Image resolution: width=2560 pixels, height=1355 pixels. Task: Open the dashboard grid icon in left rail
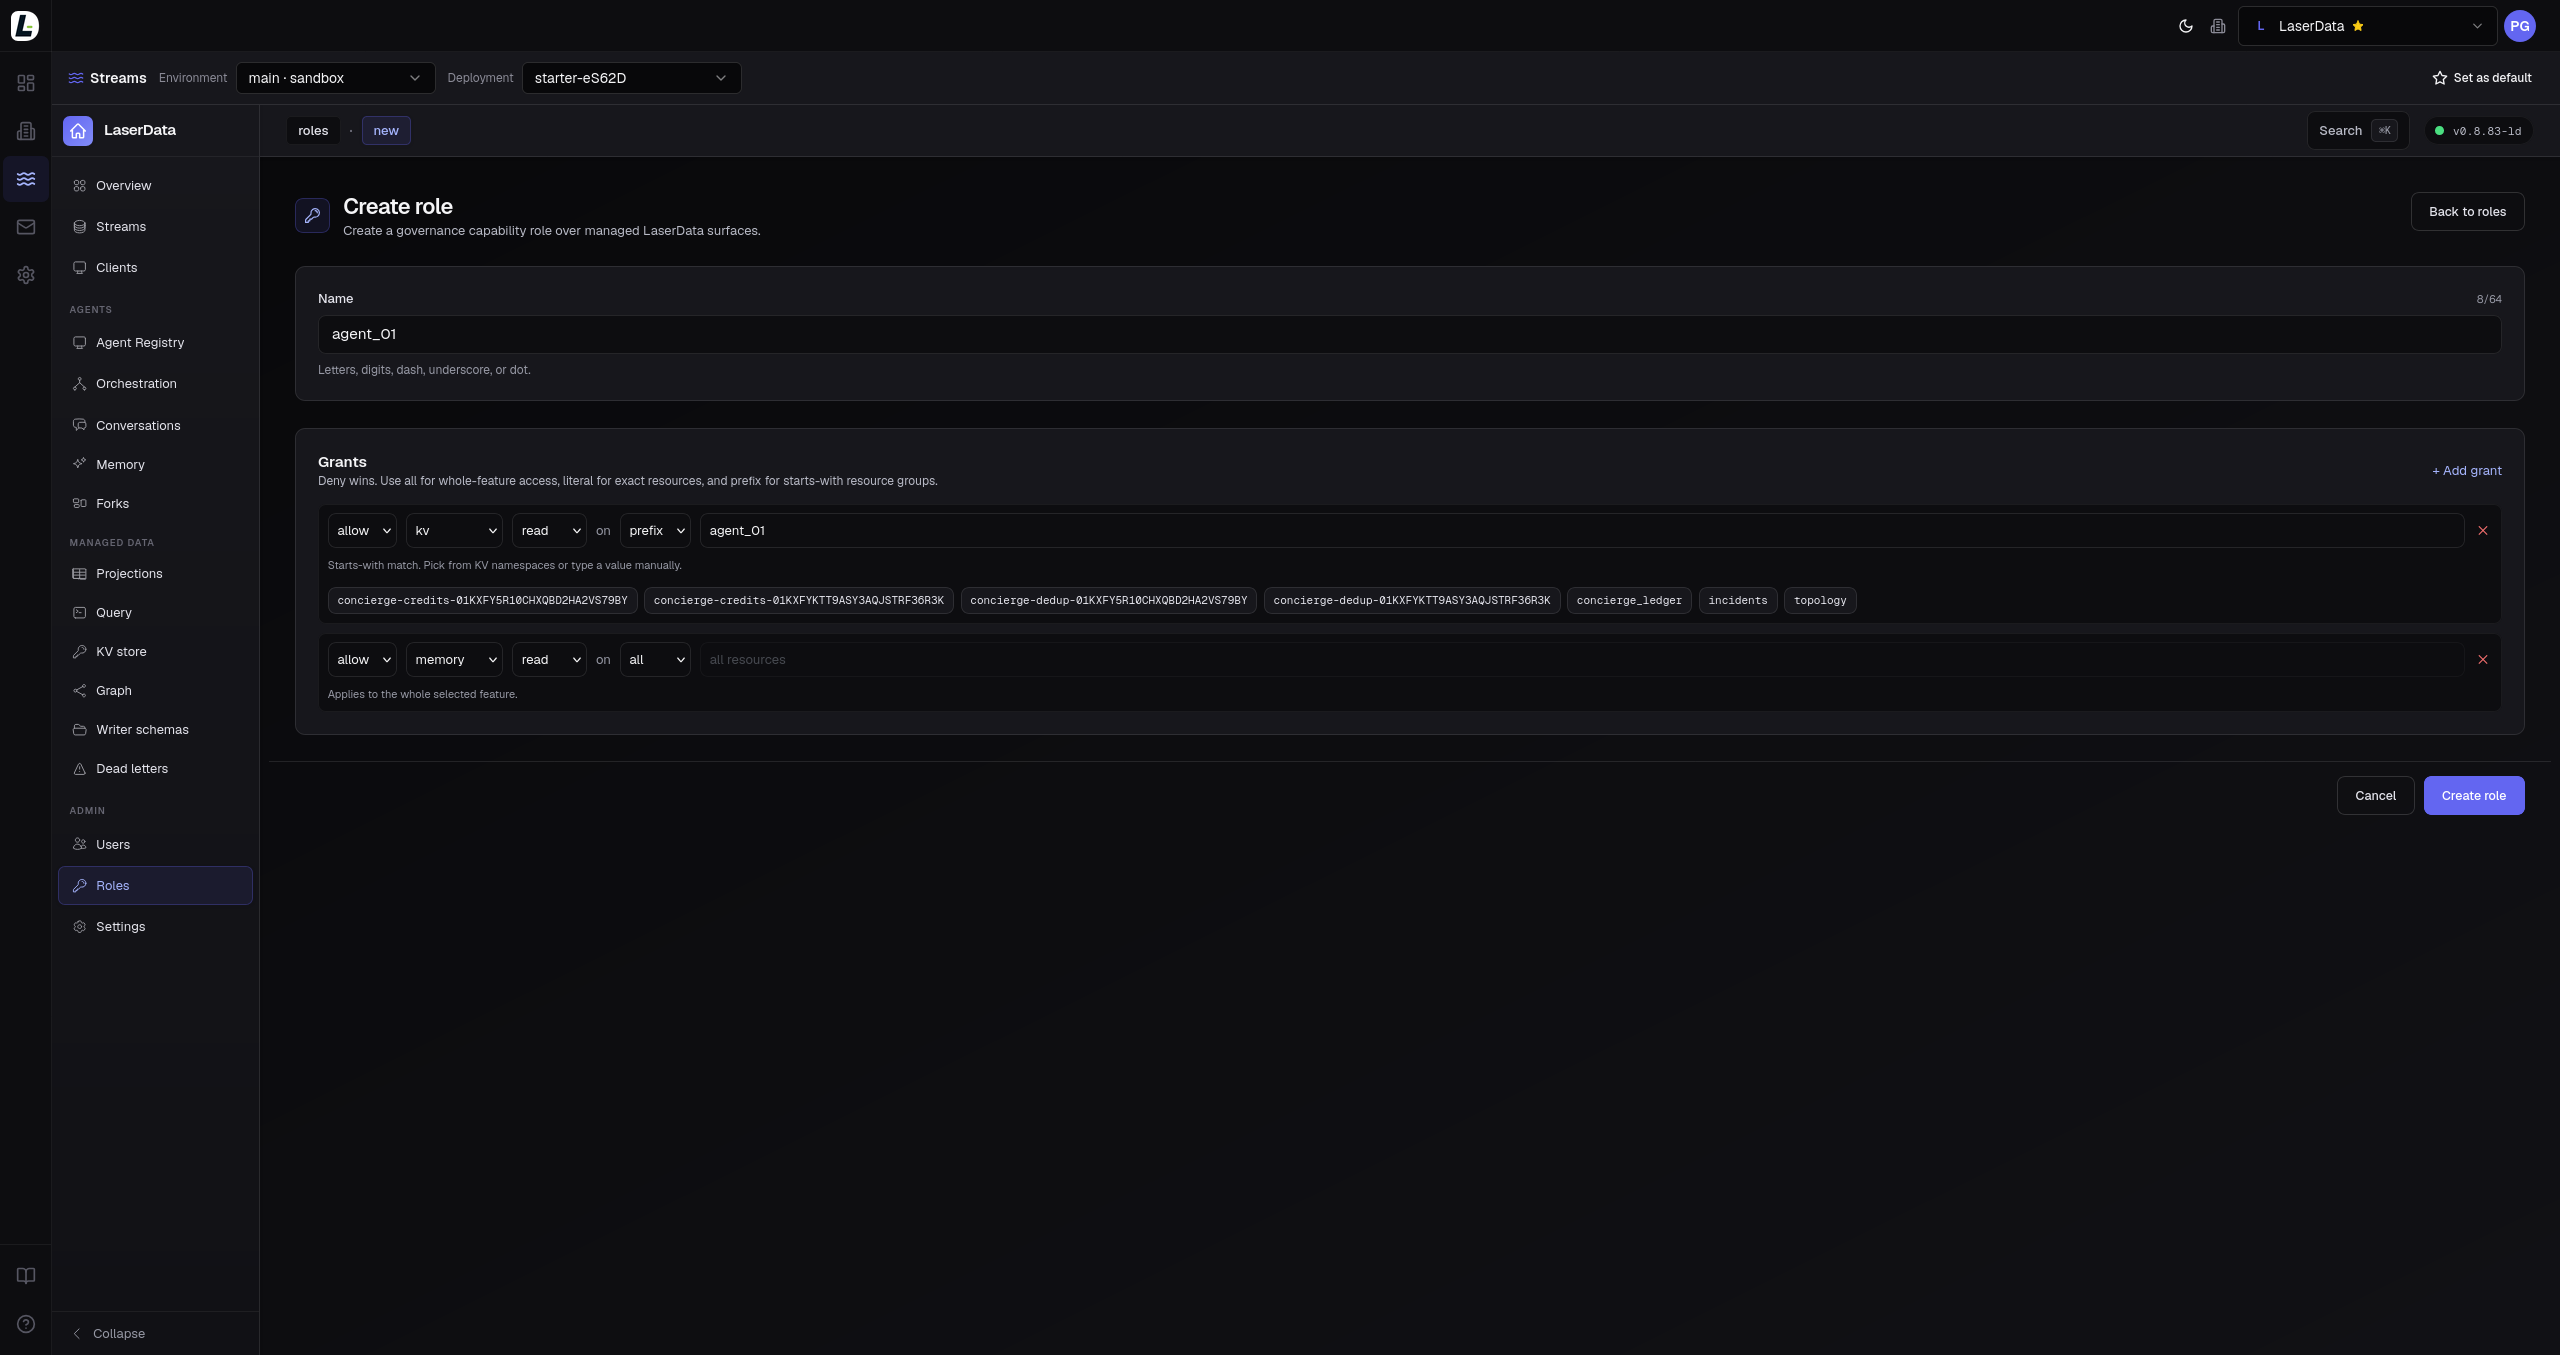[x=26, y=83]
